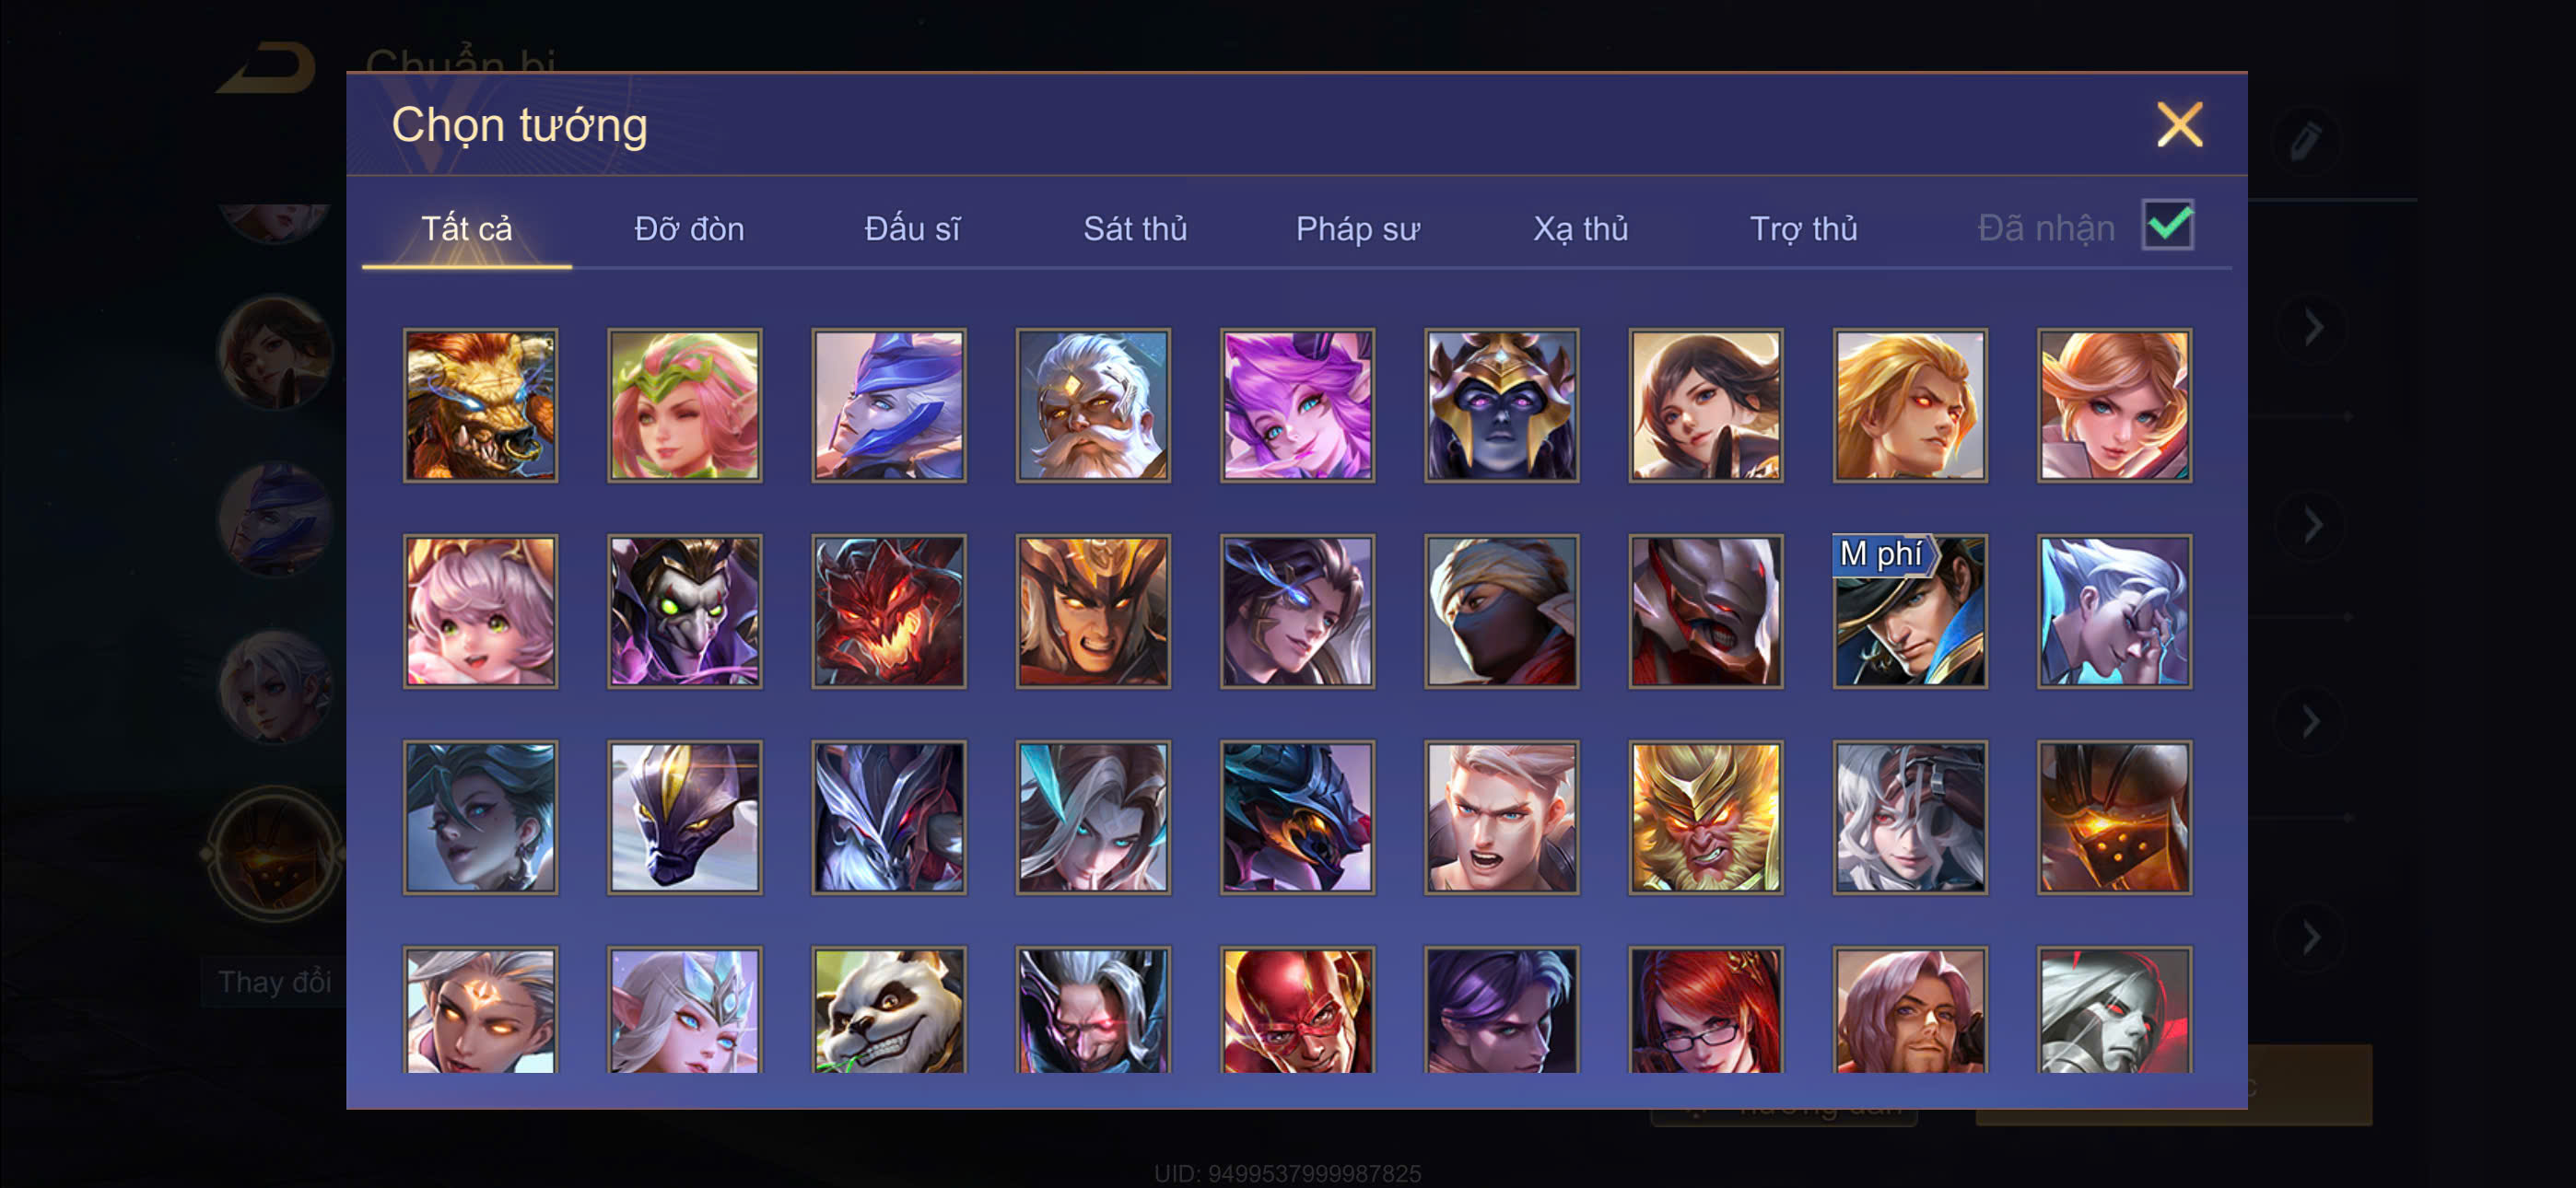
Task: Switch to the 'Trợ thủ' tab
Action: pyautogui.click(x=1803, y=229)
